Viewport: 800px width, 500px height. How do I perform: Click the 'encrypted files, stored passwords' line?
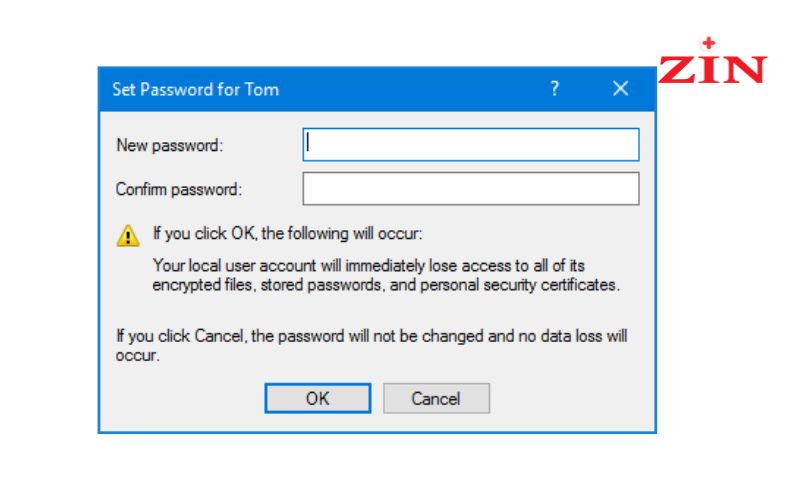pyautogui.click(x=386, y=285)
